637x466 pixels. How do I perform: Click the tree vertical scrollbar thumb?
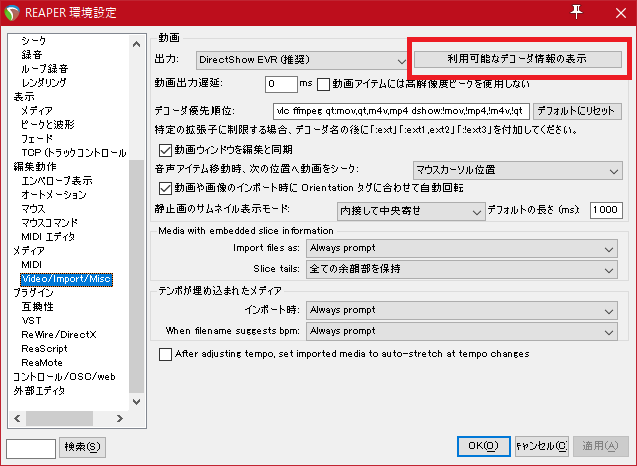coord(137,276)
